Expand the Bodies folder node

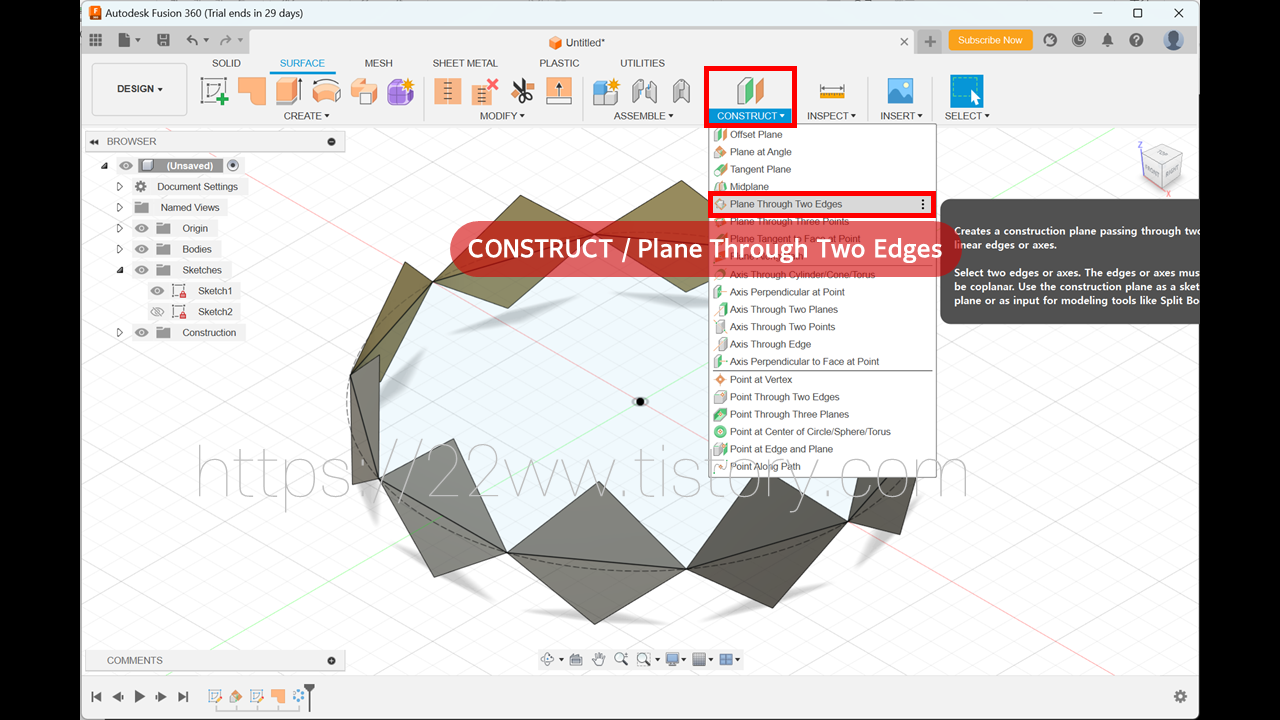tap(120, 249)
